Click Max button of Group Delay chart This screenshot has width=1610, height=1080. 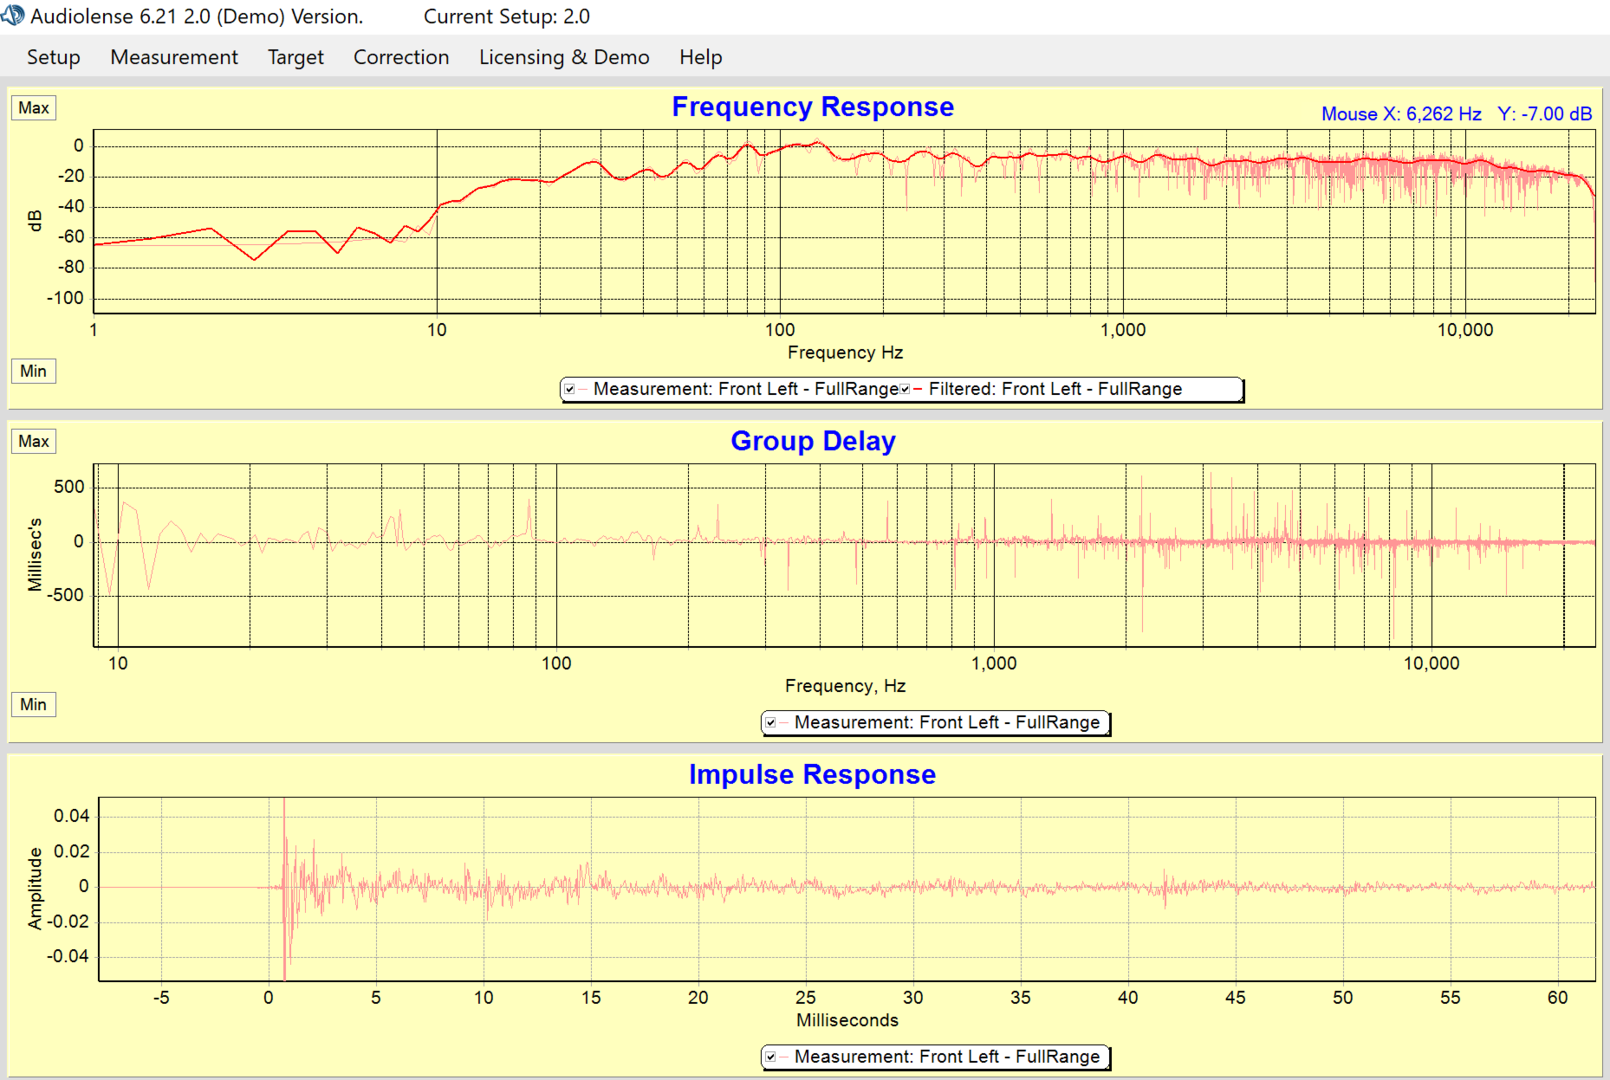click(34, 441)
